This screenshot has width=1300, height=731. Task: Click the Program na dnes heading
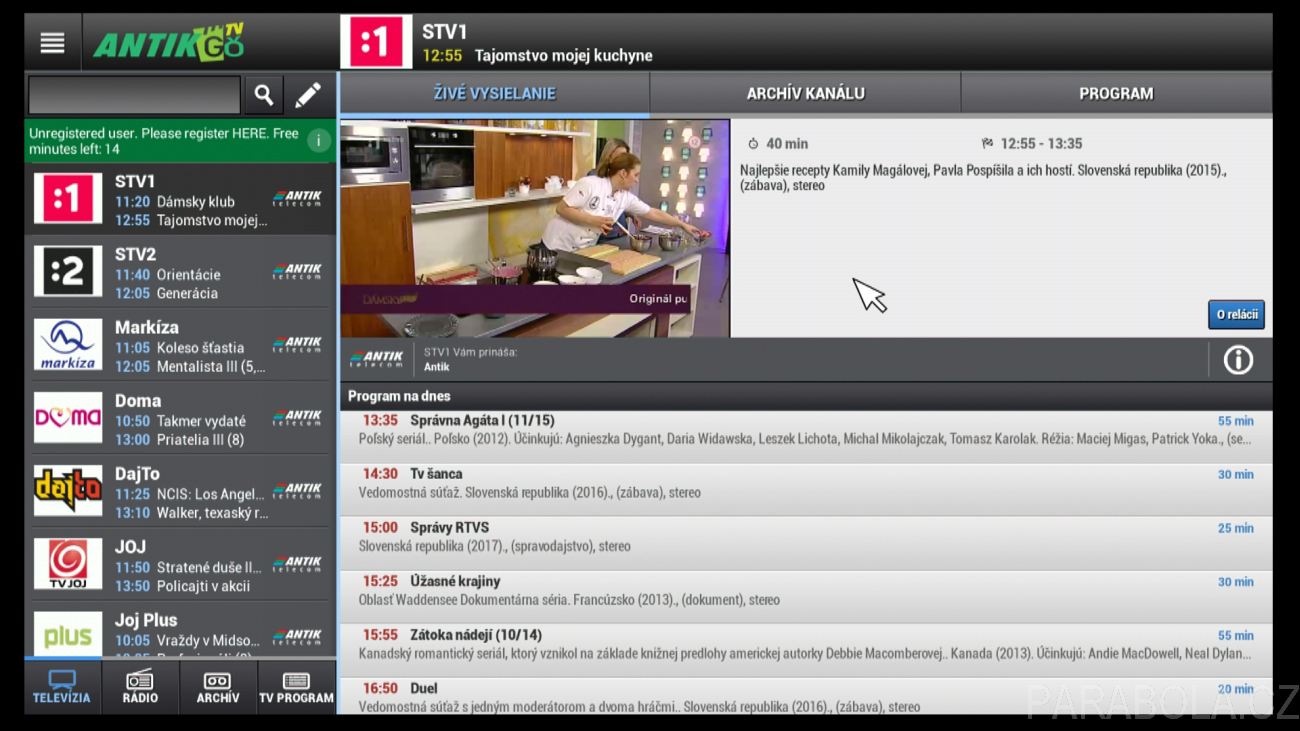pyautogui.click(x=399, y=396)
